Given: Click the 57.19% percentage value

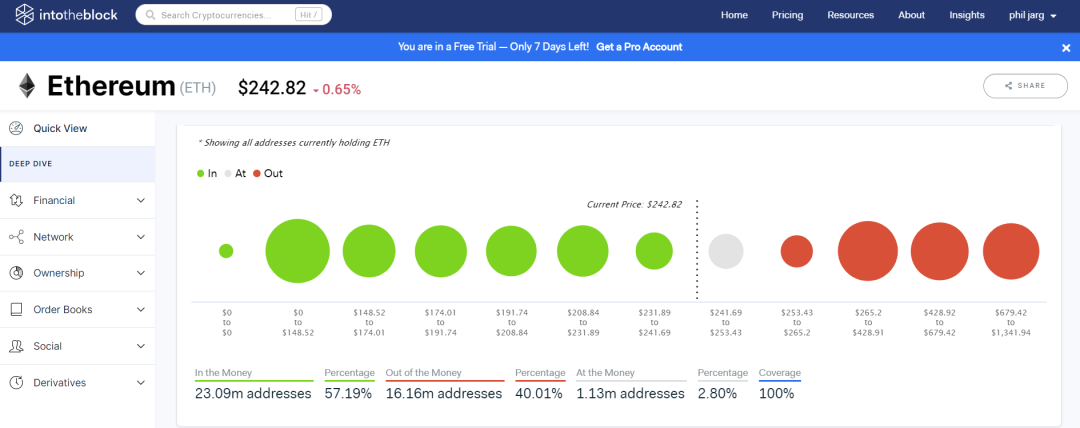Looking at the screenshot, I should pos(348,394).
